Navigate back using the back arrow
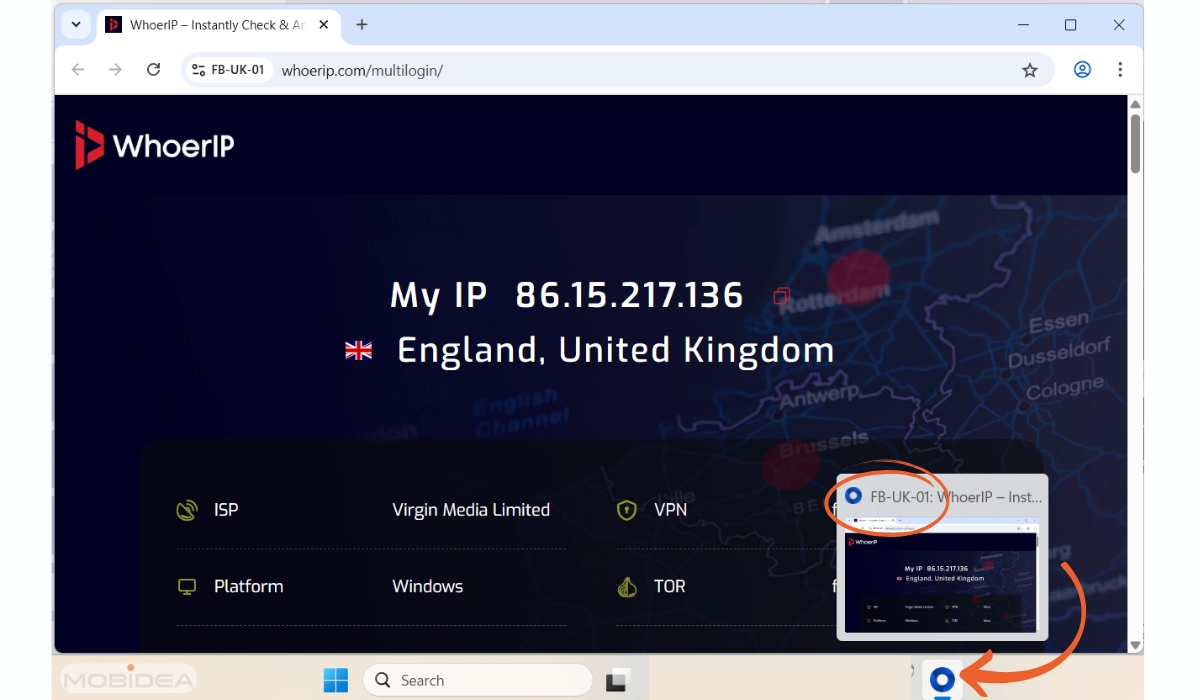 point(77,70)
